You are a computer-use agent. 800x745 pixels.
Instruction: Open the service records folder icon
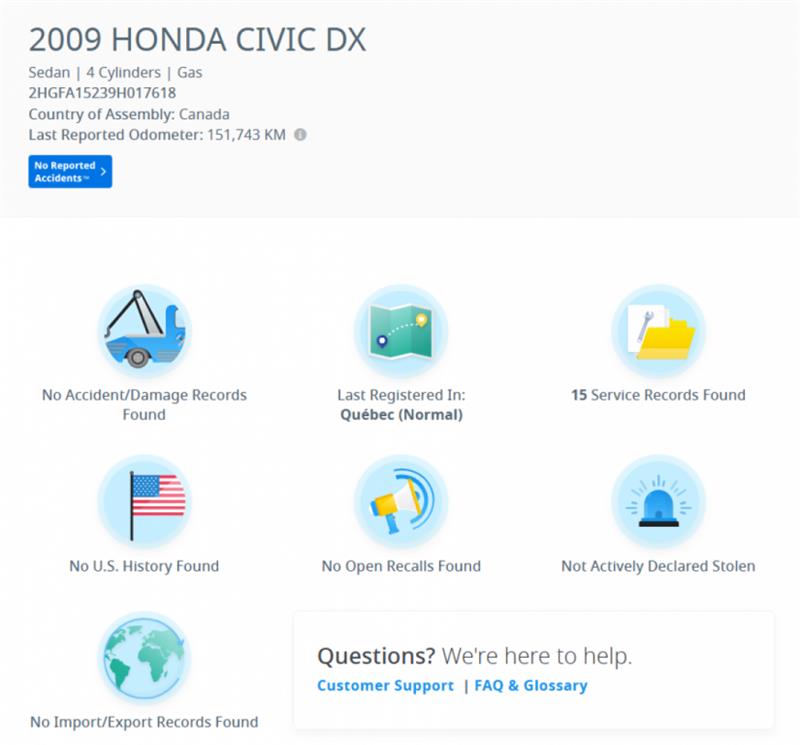pos(658,331)
